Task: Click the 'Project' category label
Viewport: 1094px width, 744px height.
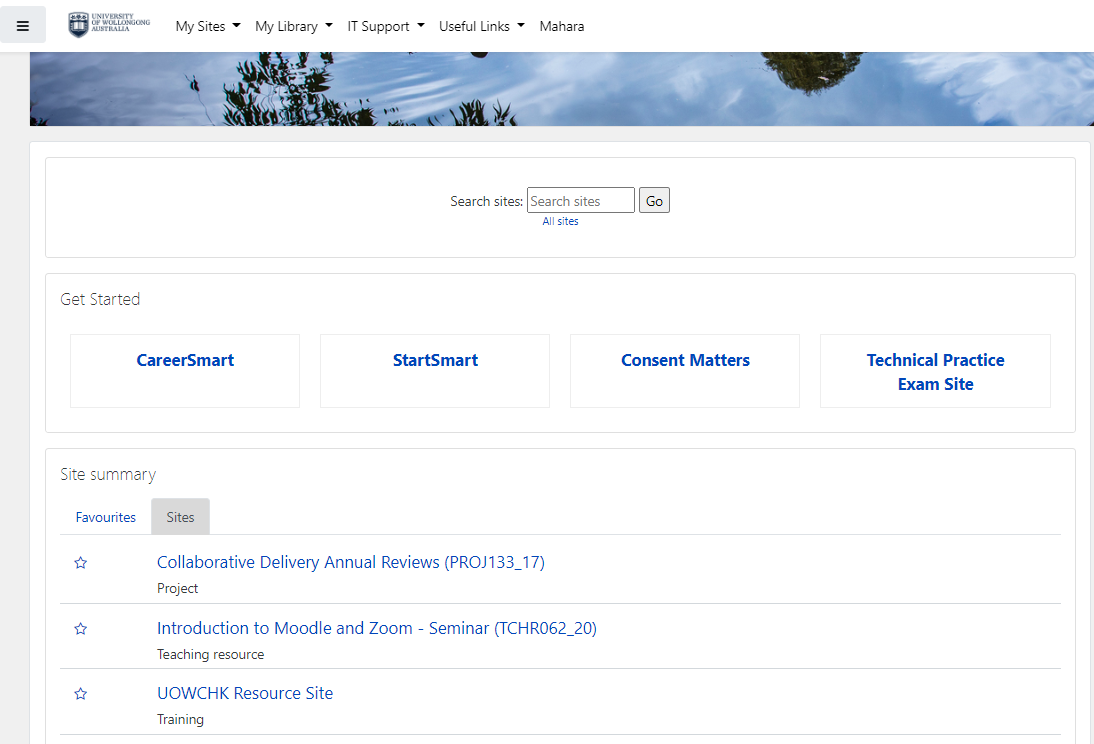Action: tap(177, 588)
